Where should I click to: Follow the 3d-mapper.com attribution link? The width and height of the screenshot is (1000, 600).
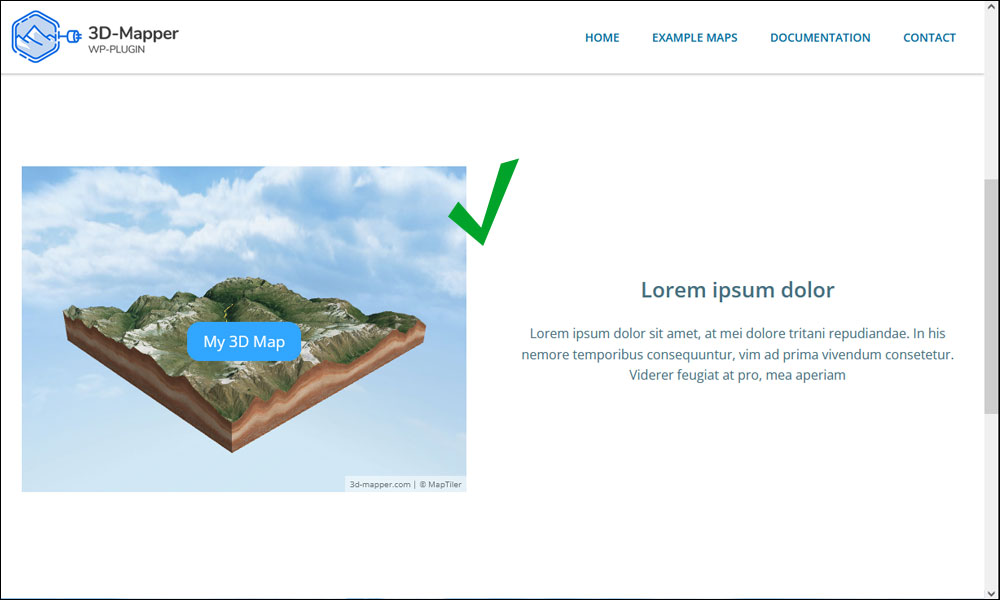379,485
